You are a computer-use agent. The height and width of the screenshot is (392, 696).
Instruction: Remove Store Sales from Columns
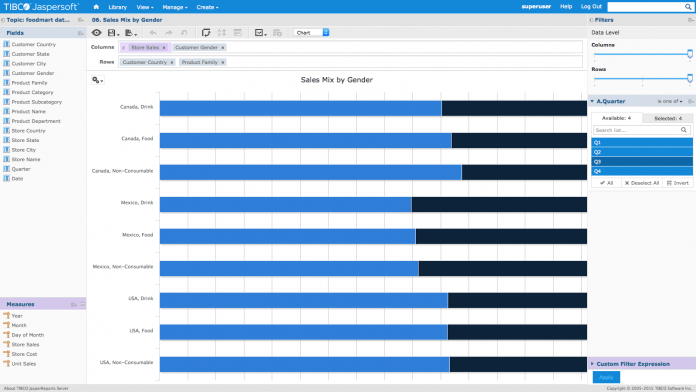pos(164,48)
